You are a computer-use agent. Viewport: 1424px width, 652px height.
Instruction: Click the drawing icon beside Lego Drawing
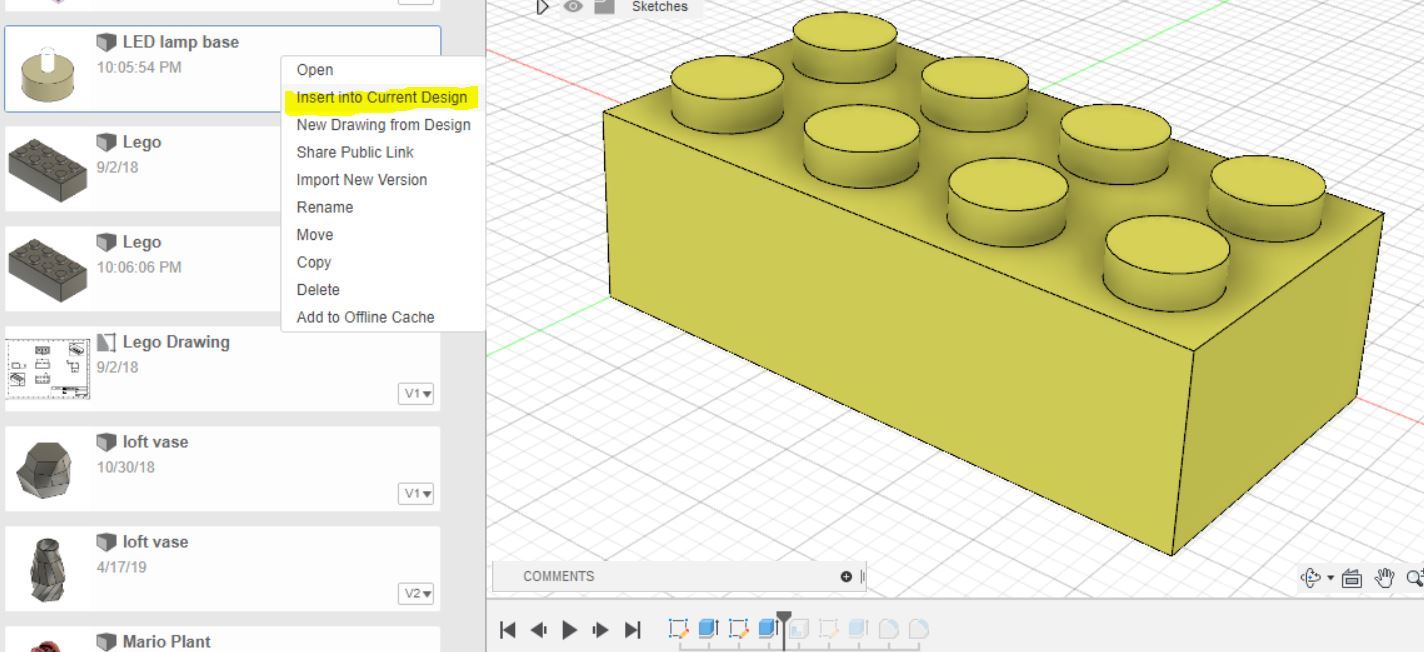click(106, 342)
